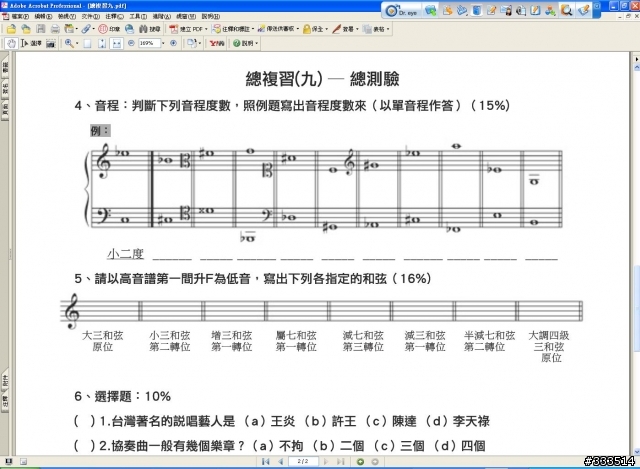
Task: Open the 工具(T) menu
Action: (138, 17)
